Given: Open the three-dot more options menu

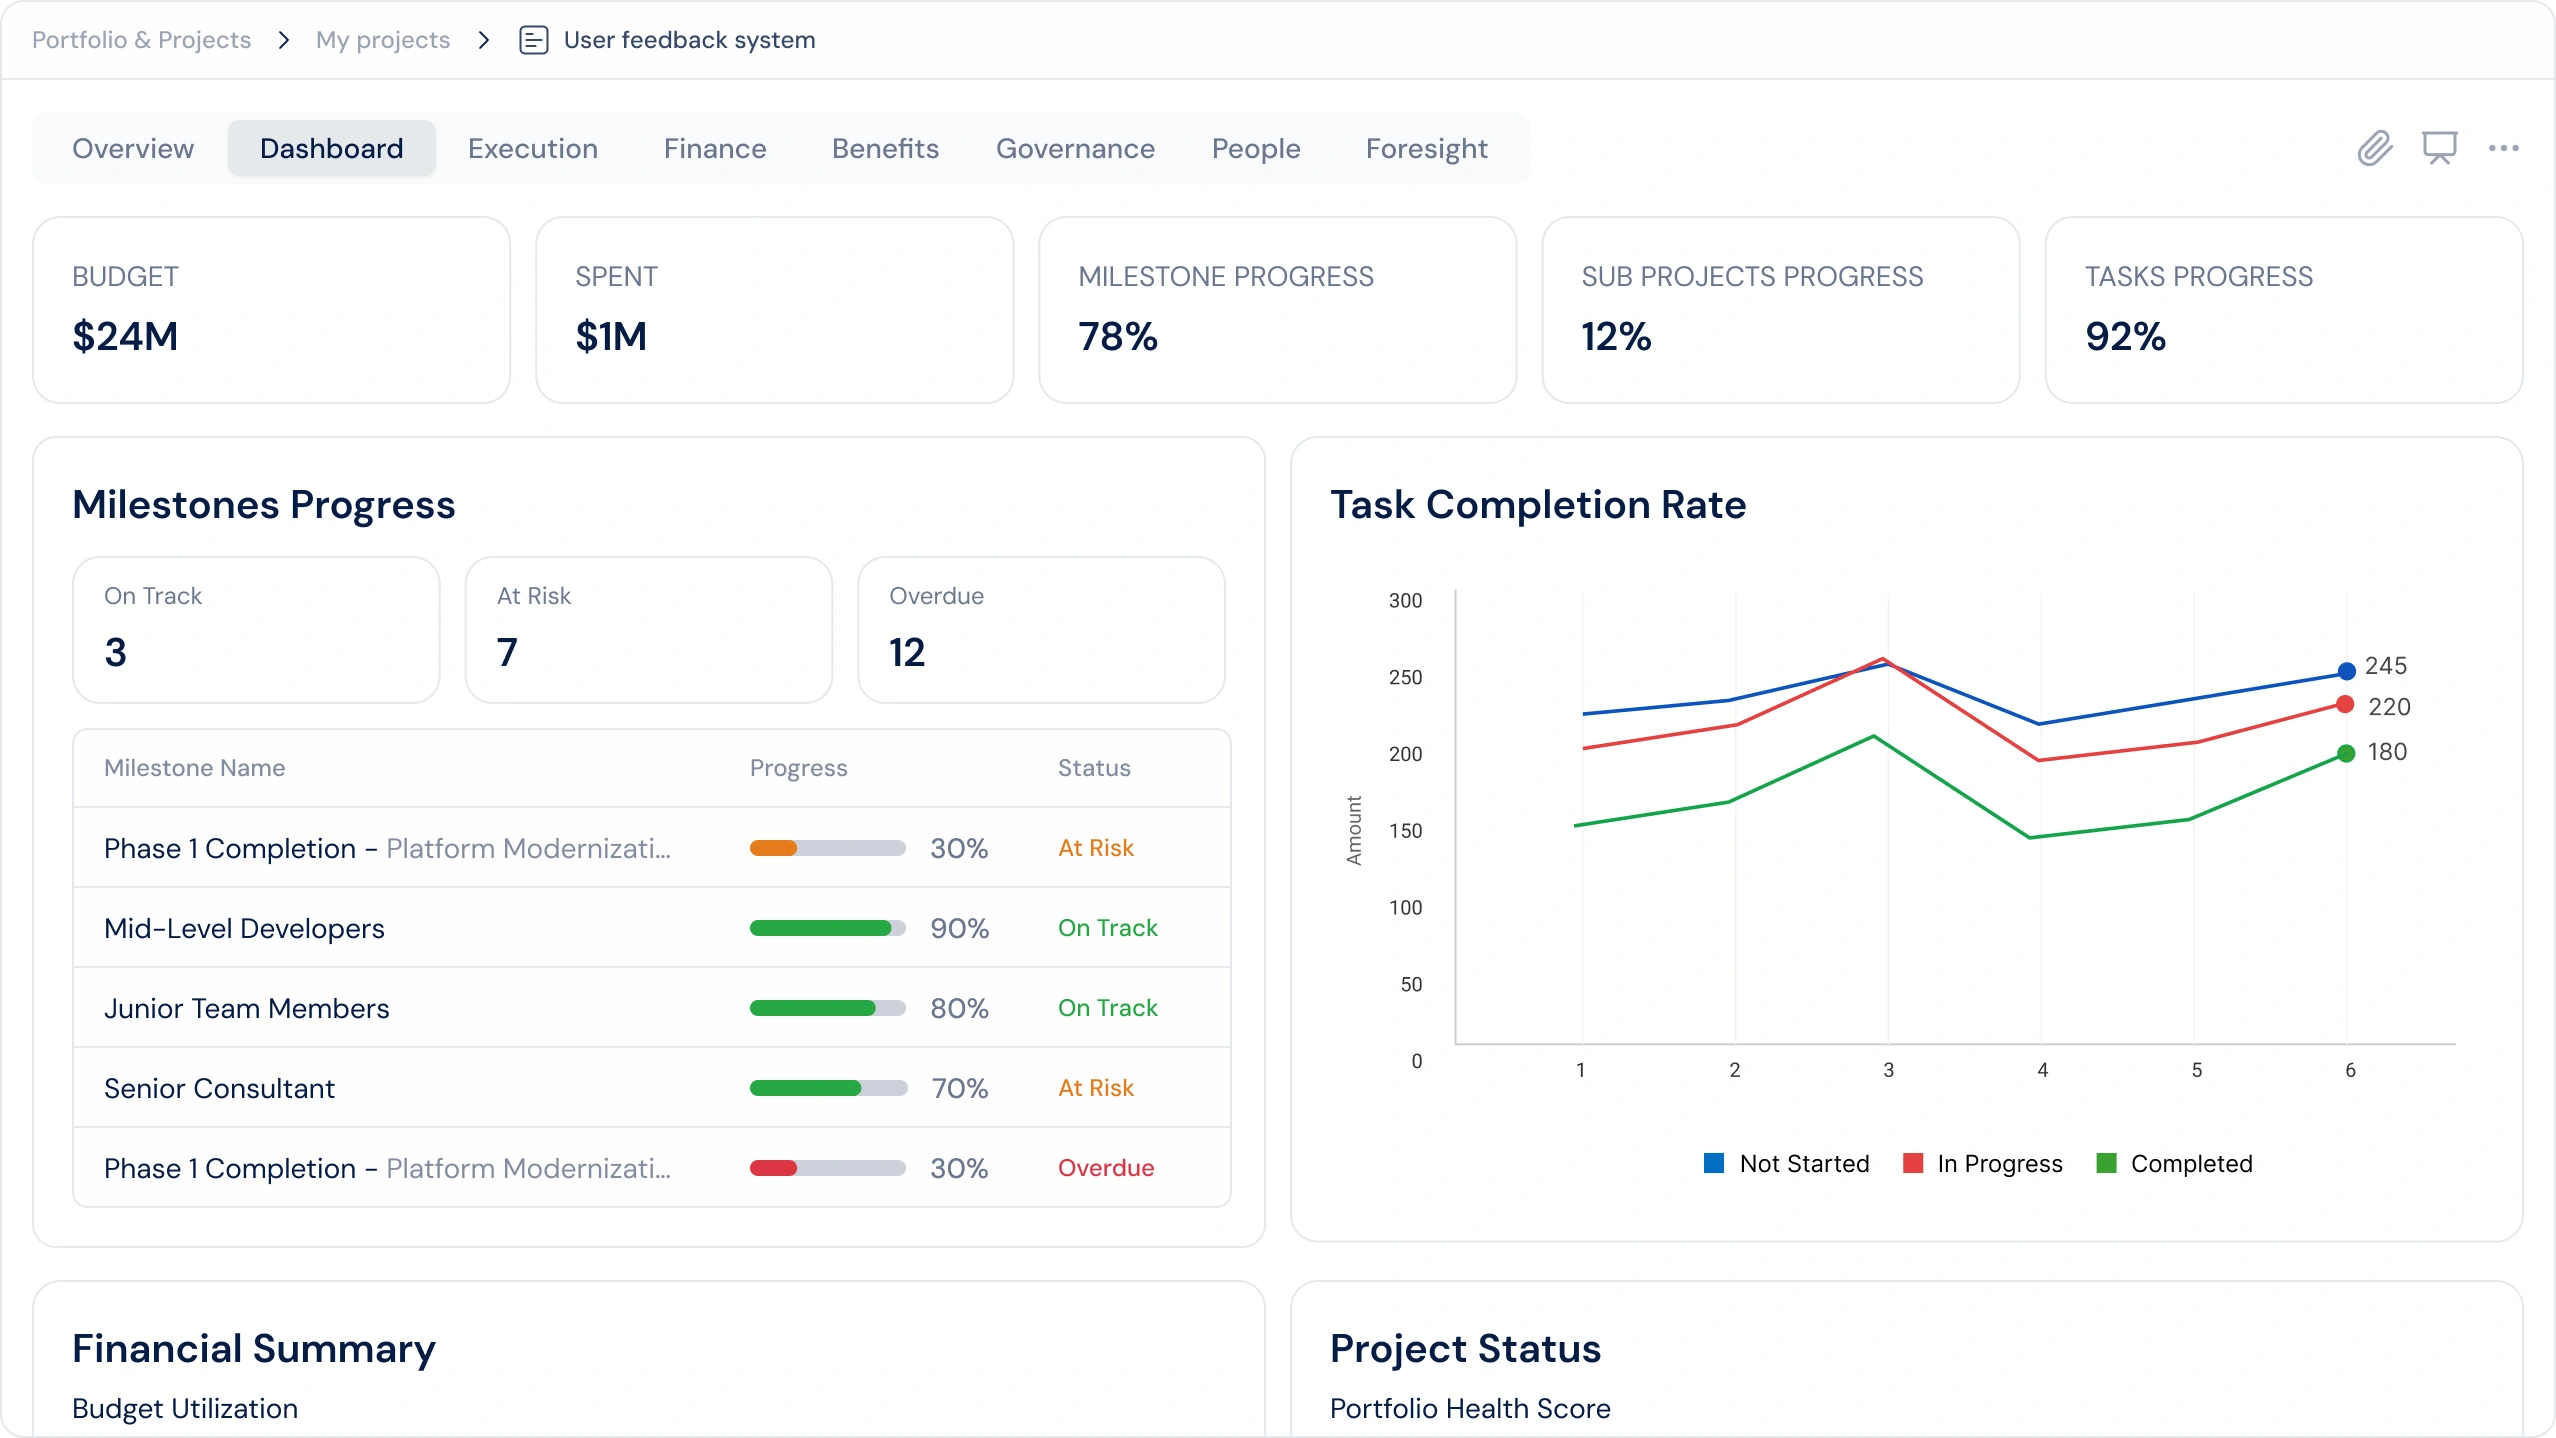Looking at the screenshot, I should click(x=2504, y=148).
